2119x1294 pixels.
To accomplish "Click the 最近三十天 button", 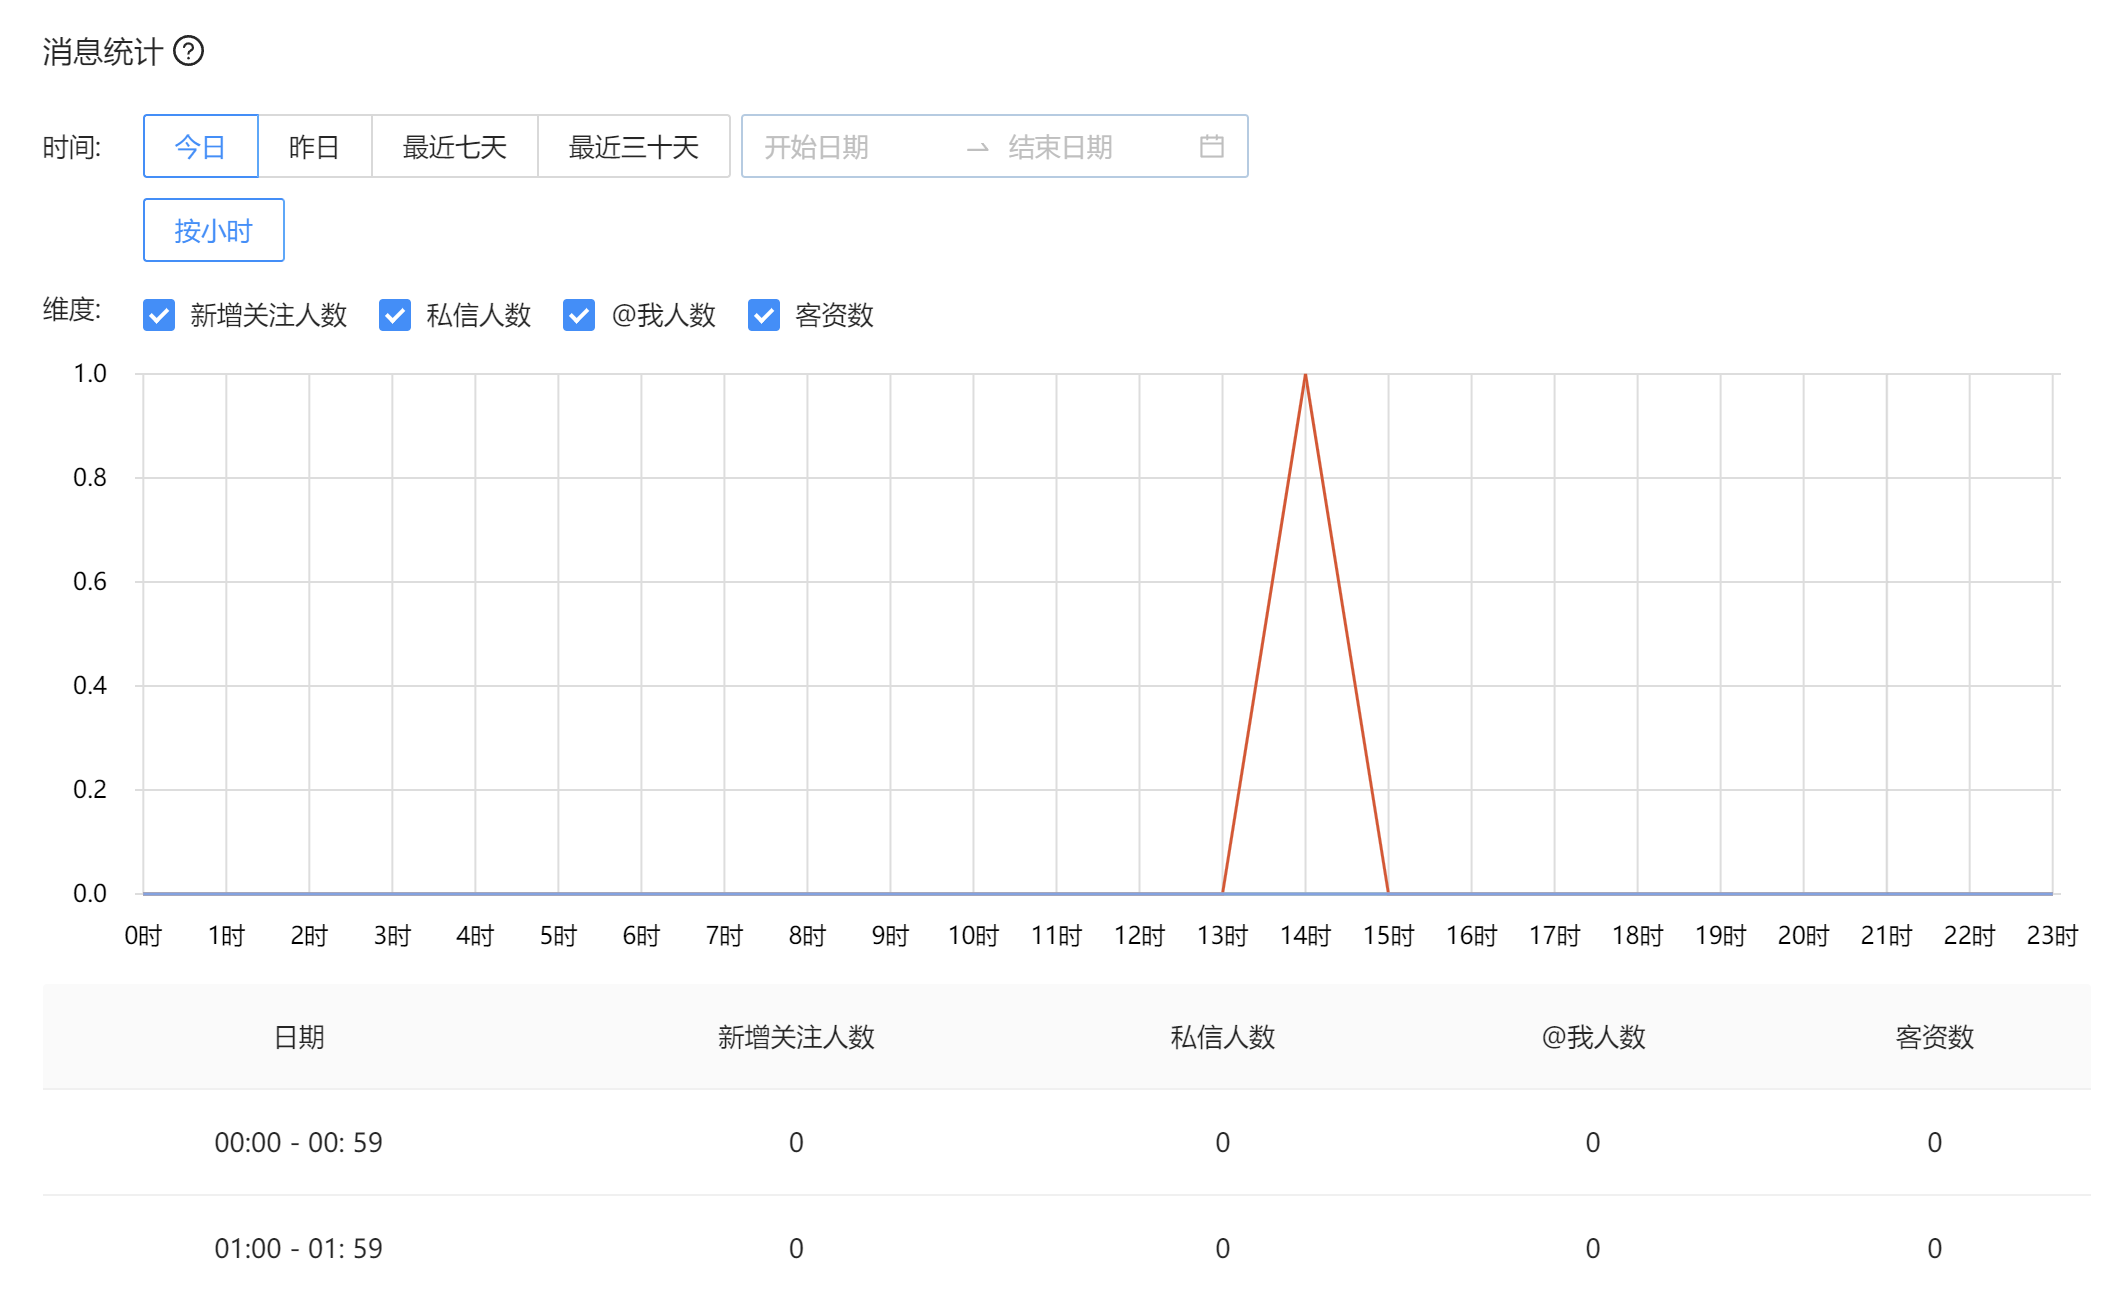I will point(635,146).
